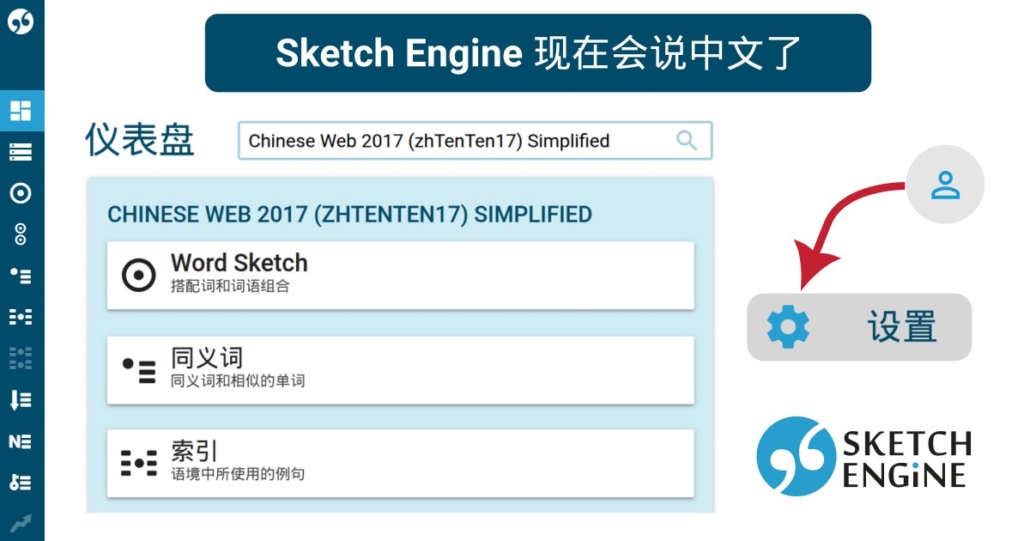The width and height of the screenshot is (1030, 541).
Task: Click the Chinese Web 2017 corpus search field
Action: click(x=450, y=141)
